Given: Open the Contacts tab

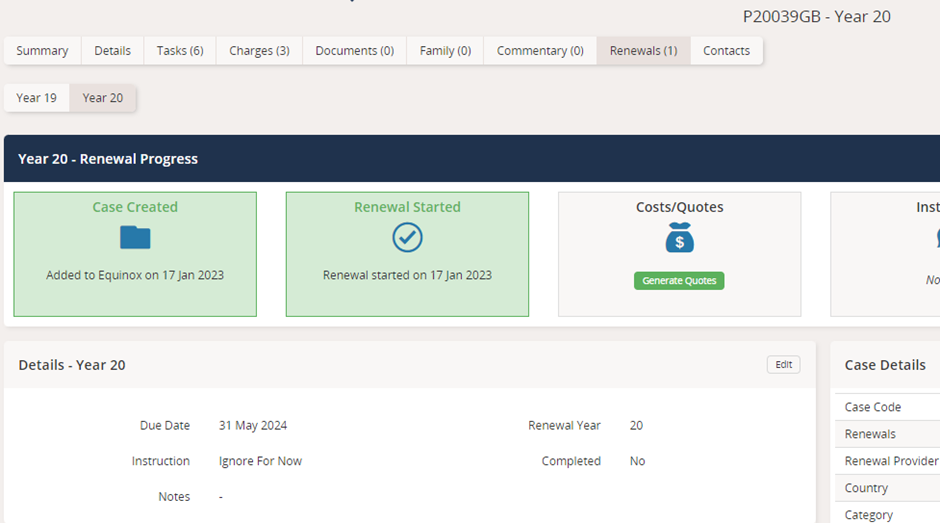Looking at the screenshot, I should click(726, 51).
